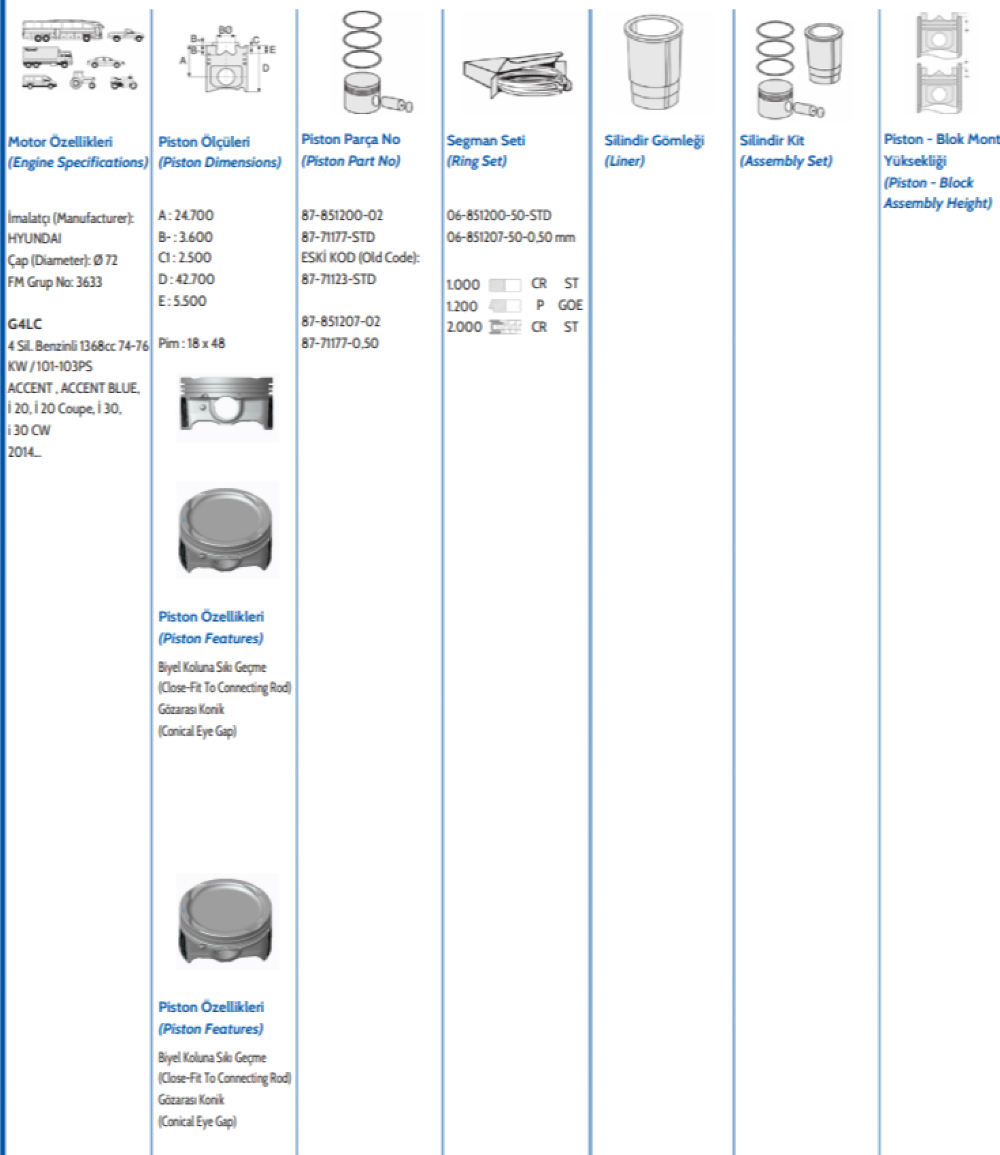Click part number 87-851207-02
1000x1155 pixels.
[x=342, y=322]
